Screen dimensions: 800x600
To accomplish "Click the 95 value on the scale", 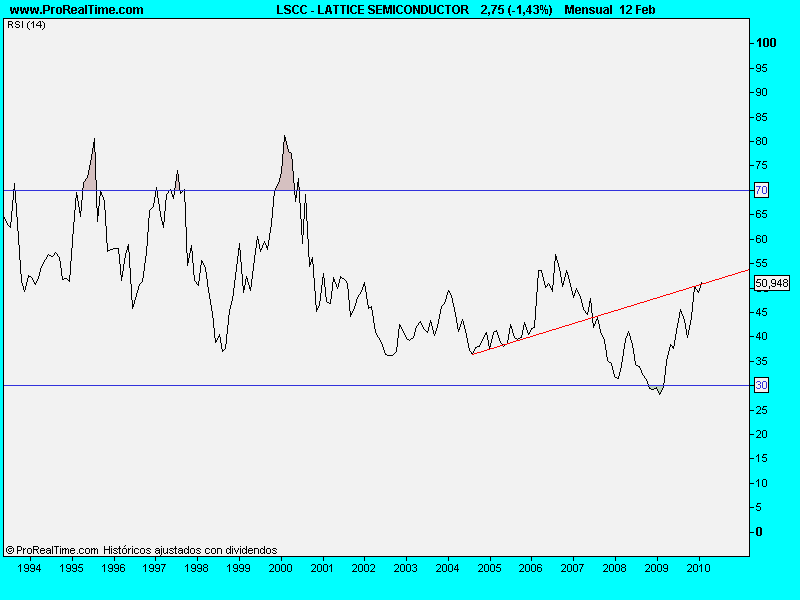I will point(761,68).
